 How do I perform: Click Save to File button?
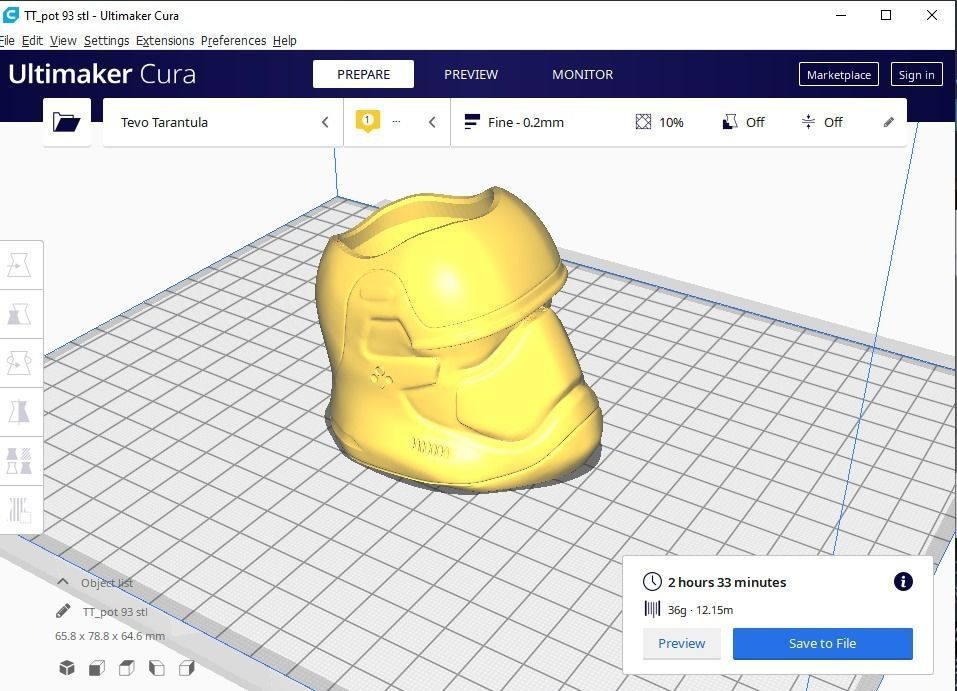pos(822,643)
